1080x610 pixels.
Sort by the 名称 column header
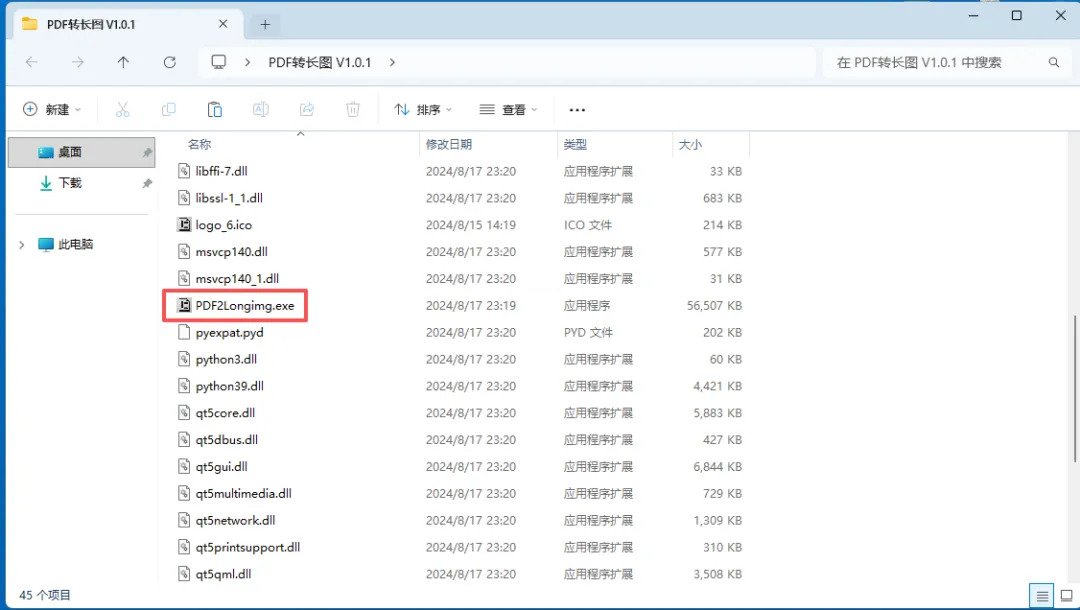[199, 144]
